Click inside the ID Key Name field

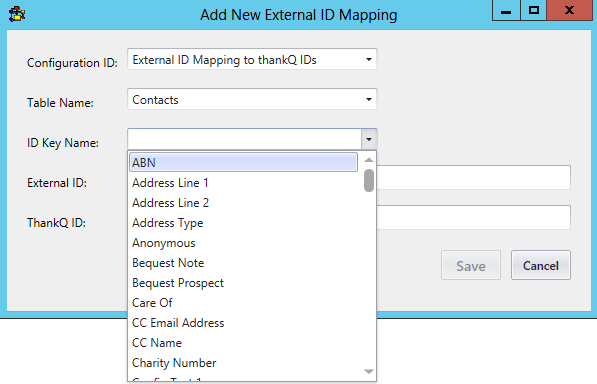click(x=244, y=139)
